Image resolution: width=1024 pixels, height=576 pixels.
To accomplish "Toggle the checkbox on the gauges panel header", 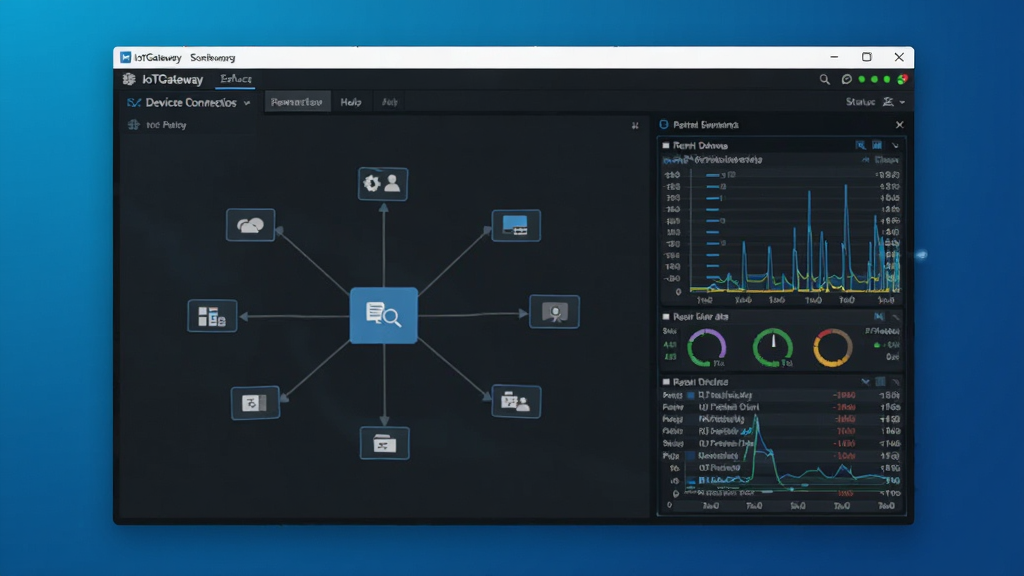I will pyautogui.click(x=666, y=317).
